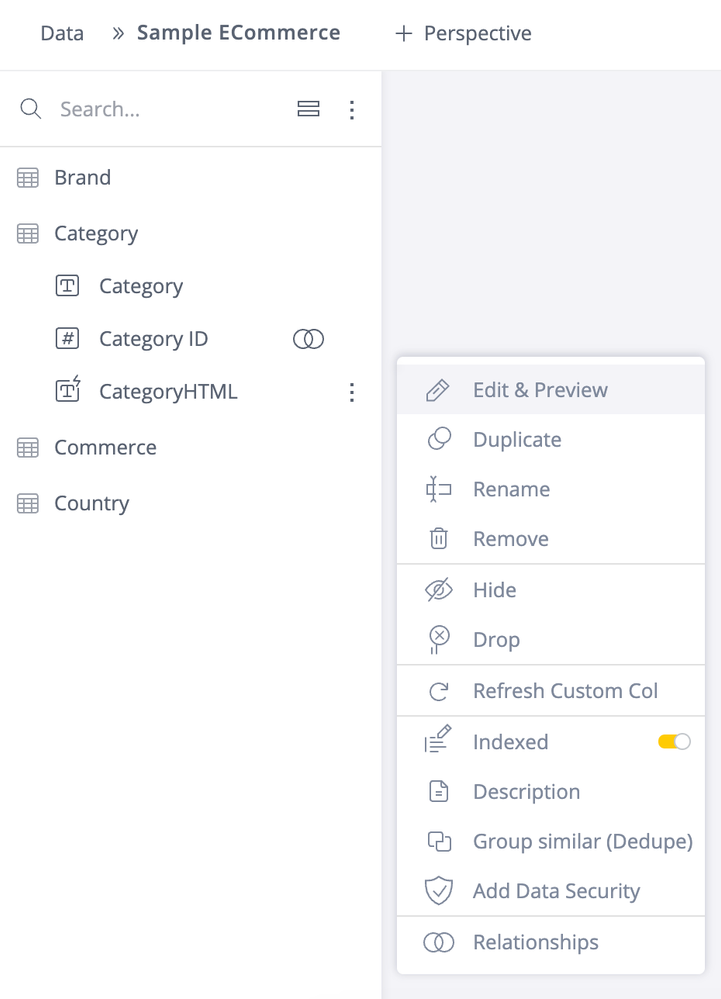Expand the Country table
This screenshot has width=721, height=999.
(x=91, y=504)
